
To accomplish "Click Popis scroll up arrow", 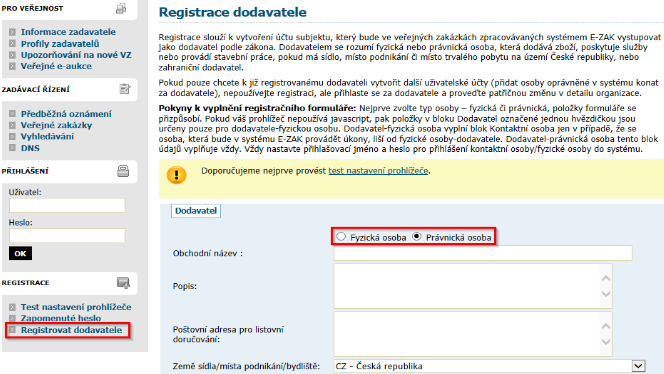I will click(606, 278).
